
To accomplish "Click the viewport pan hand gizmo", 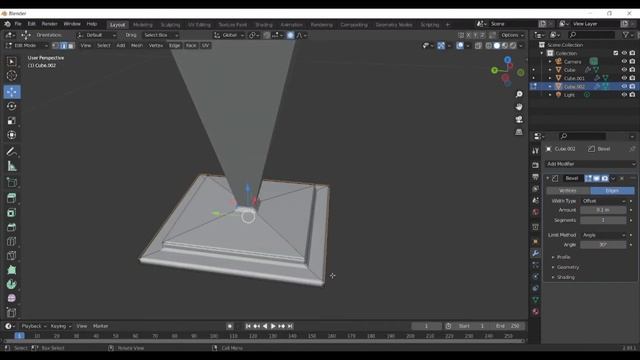I will pyautogui.click(x=519, y=107).
